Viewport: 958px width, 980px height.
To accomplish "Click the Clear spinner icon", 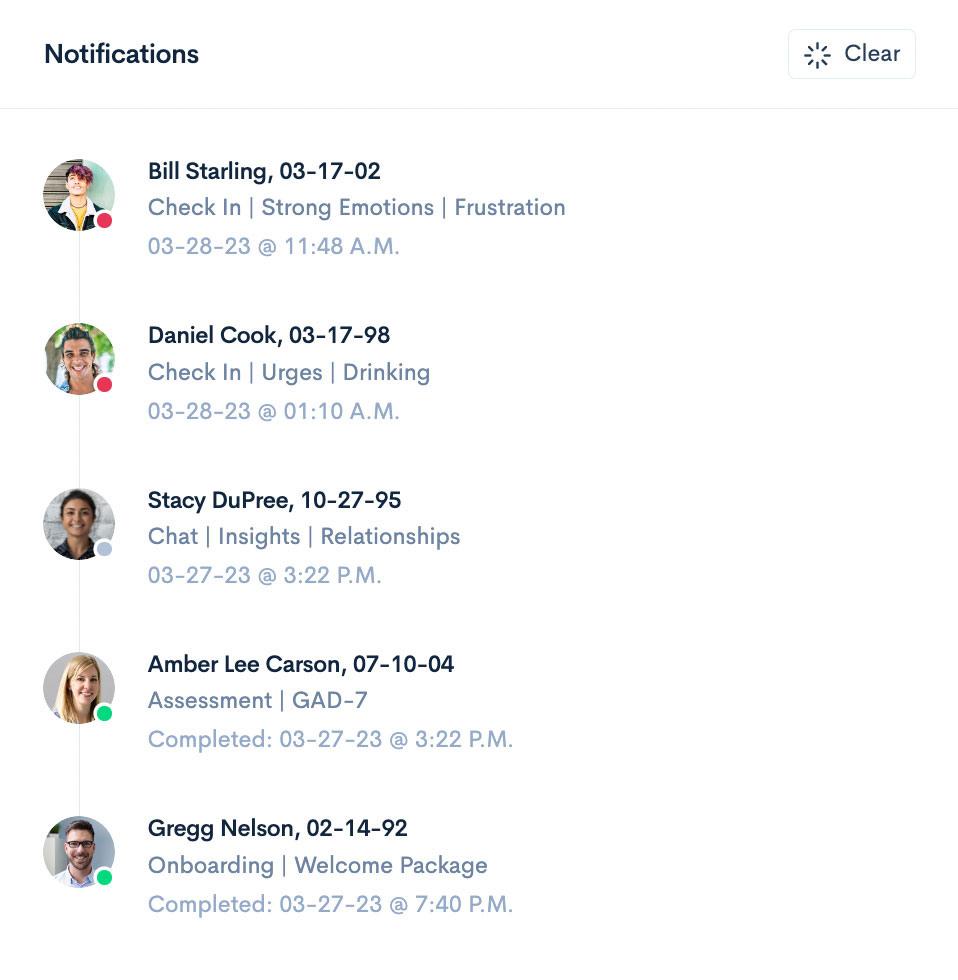I will tap(817, 54).
